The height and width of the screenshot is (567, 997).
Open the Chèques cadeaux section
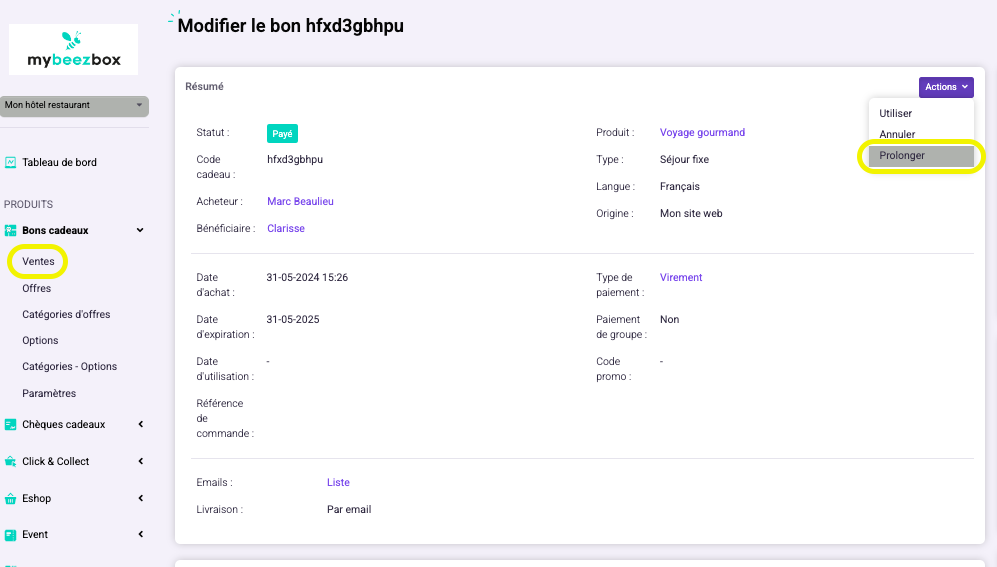(x=64, y=424)
